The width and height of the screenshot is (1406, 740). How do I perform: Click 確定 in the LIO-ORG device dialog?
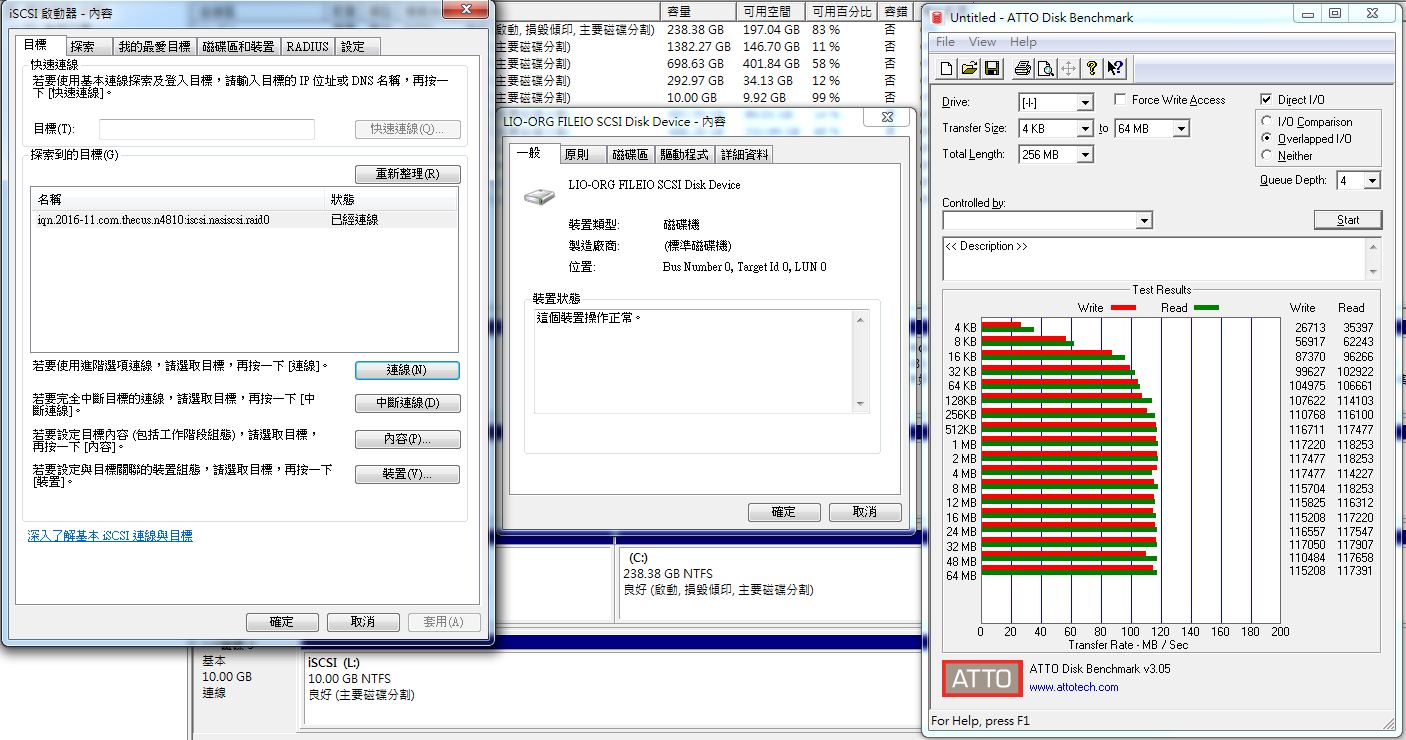[784, 512]
